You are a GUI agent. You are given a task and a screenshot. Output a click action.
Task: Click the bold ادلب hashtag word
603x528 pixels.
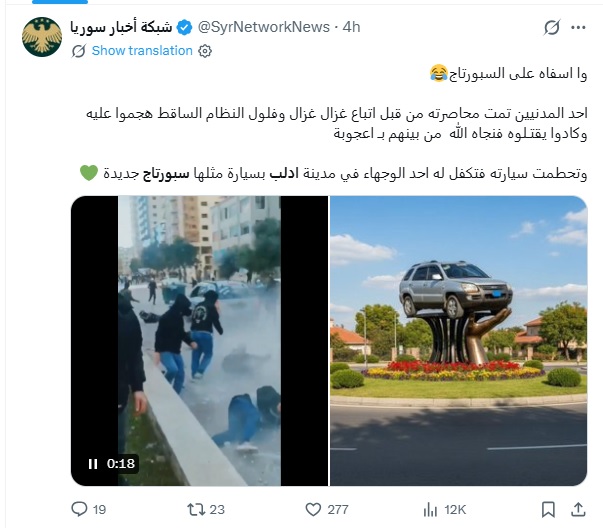point(284,173)
